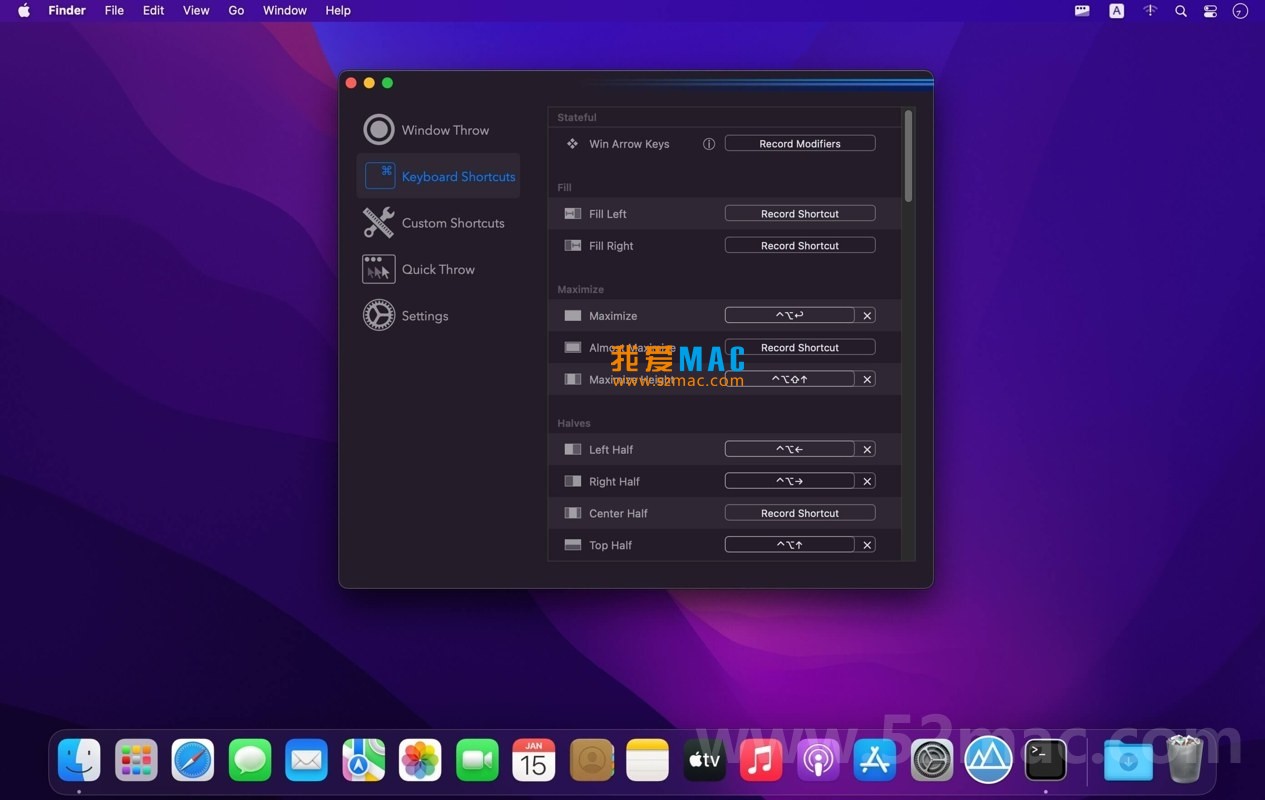
Task: Open the Go menu
Action: (236, 10)
